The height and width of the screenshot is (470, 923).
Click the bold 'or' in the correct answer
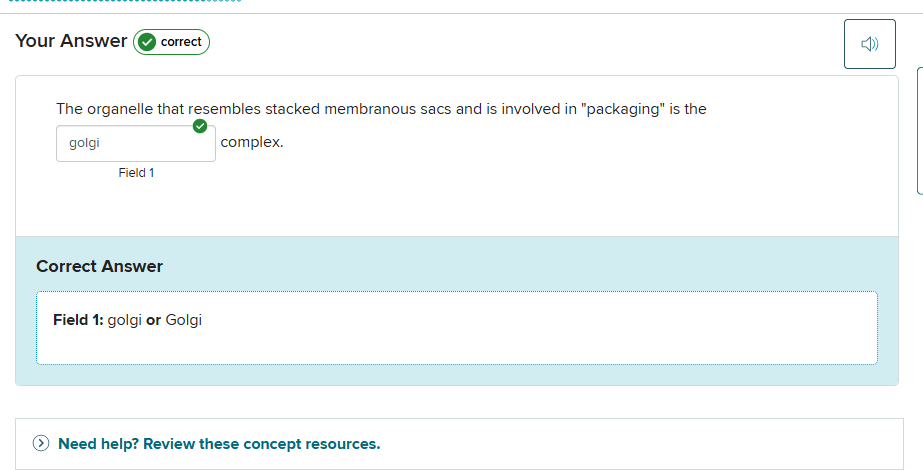coord(153,320)
